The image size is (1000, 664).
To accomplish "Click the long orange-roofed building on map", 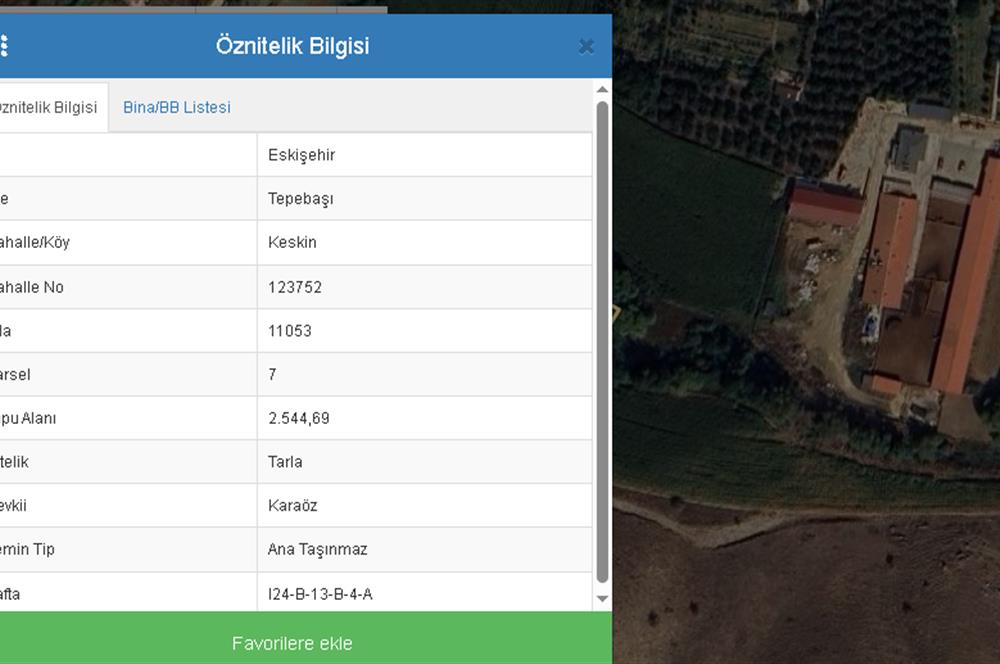I will [x=967, y=280].
